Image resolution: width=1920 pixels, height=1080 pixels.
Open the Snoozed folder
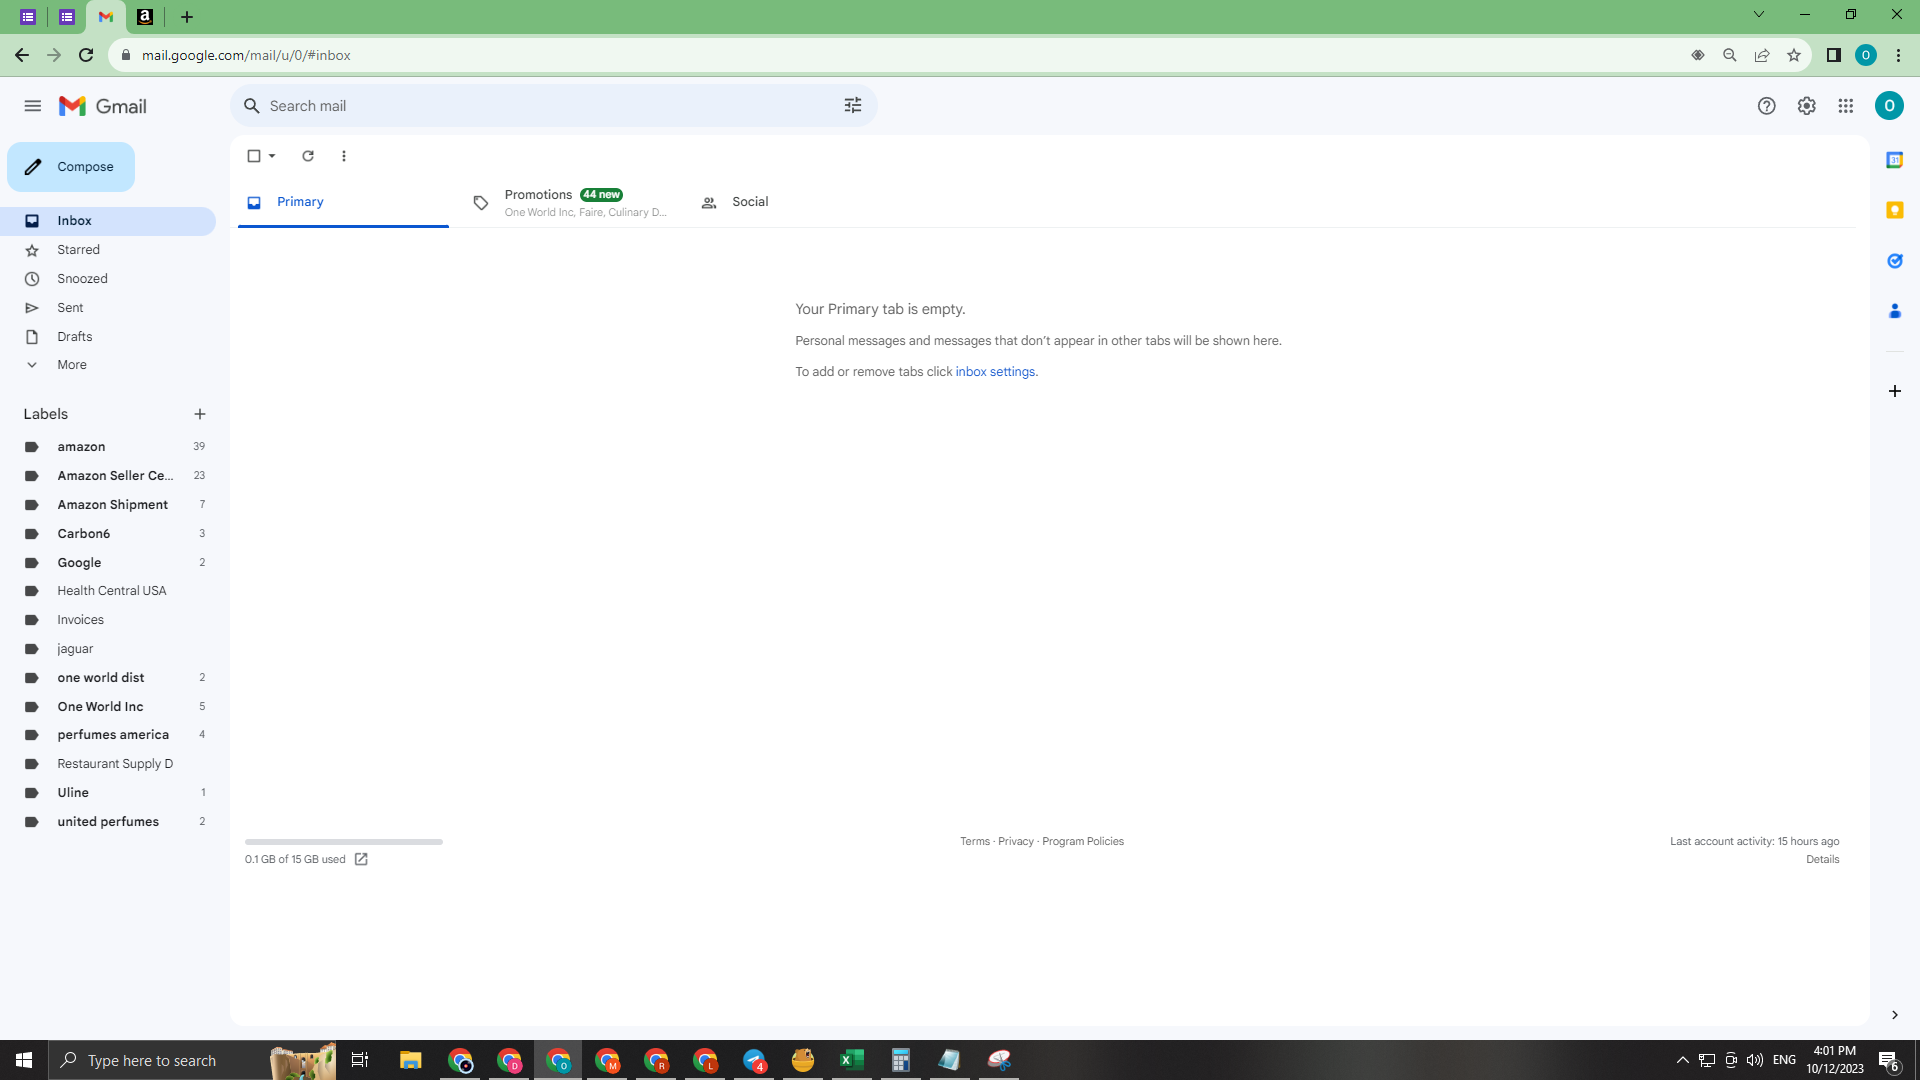(x=108, y=279)
